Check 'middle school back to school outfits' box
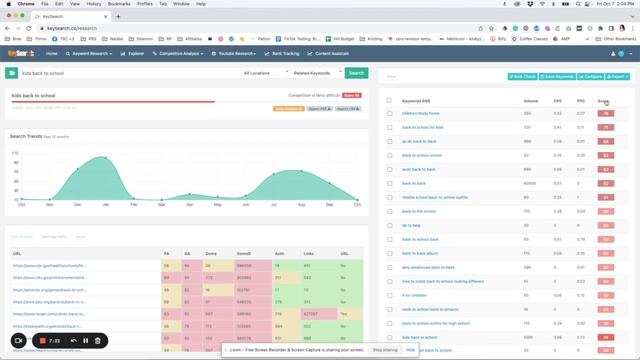 tap(389, 198)
